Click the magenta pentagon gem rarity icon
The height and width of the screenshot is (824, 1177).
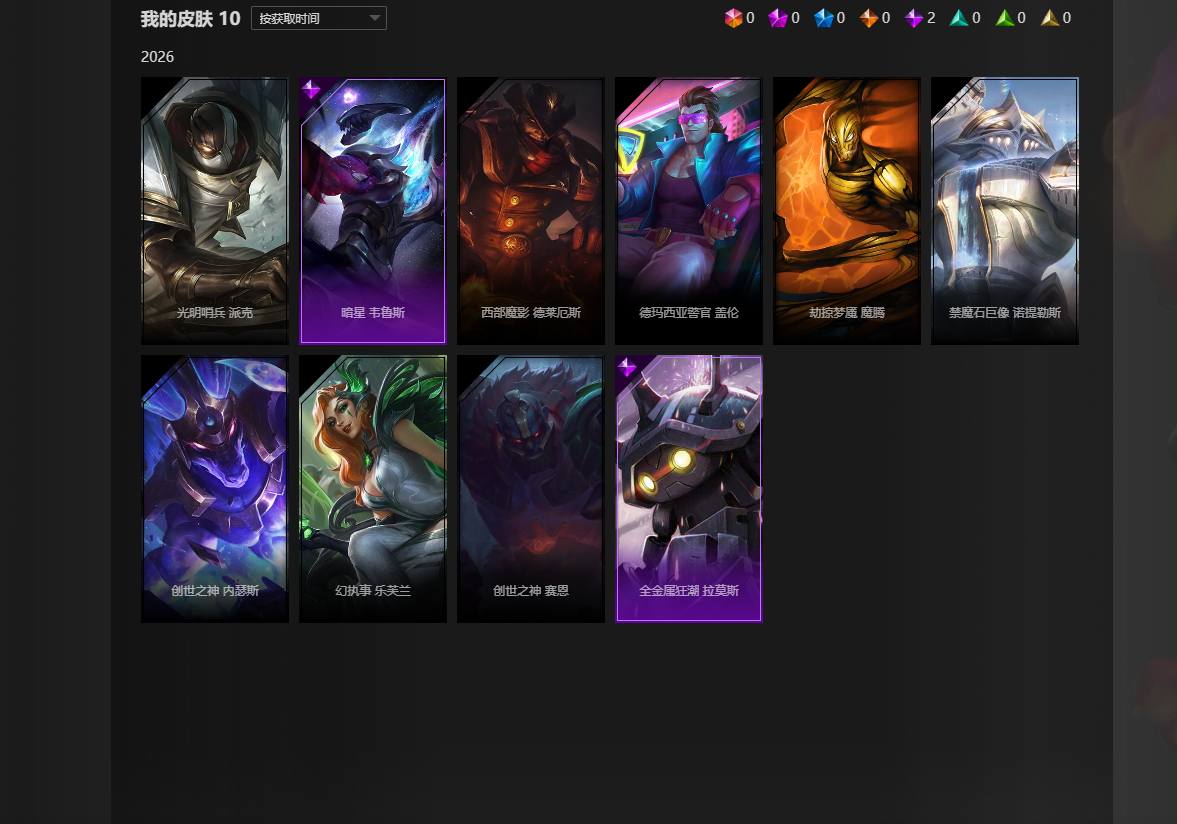[x=778, y=18]
